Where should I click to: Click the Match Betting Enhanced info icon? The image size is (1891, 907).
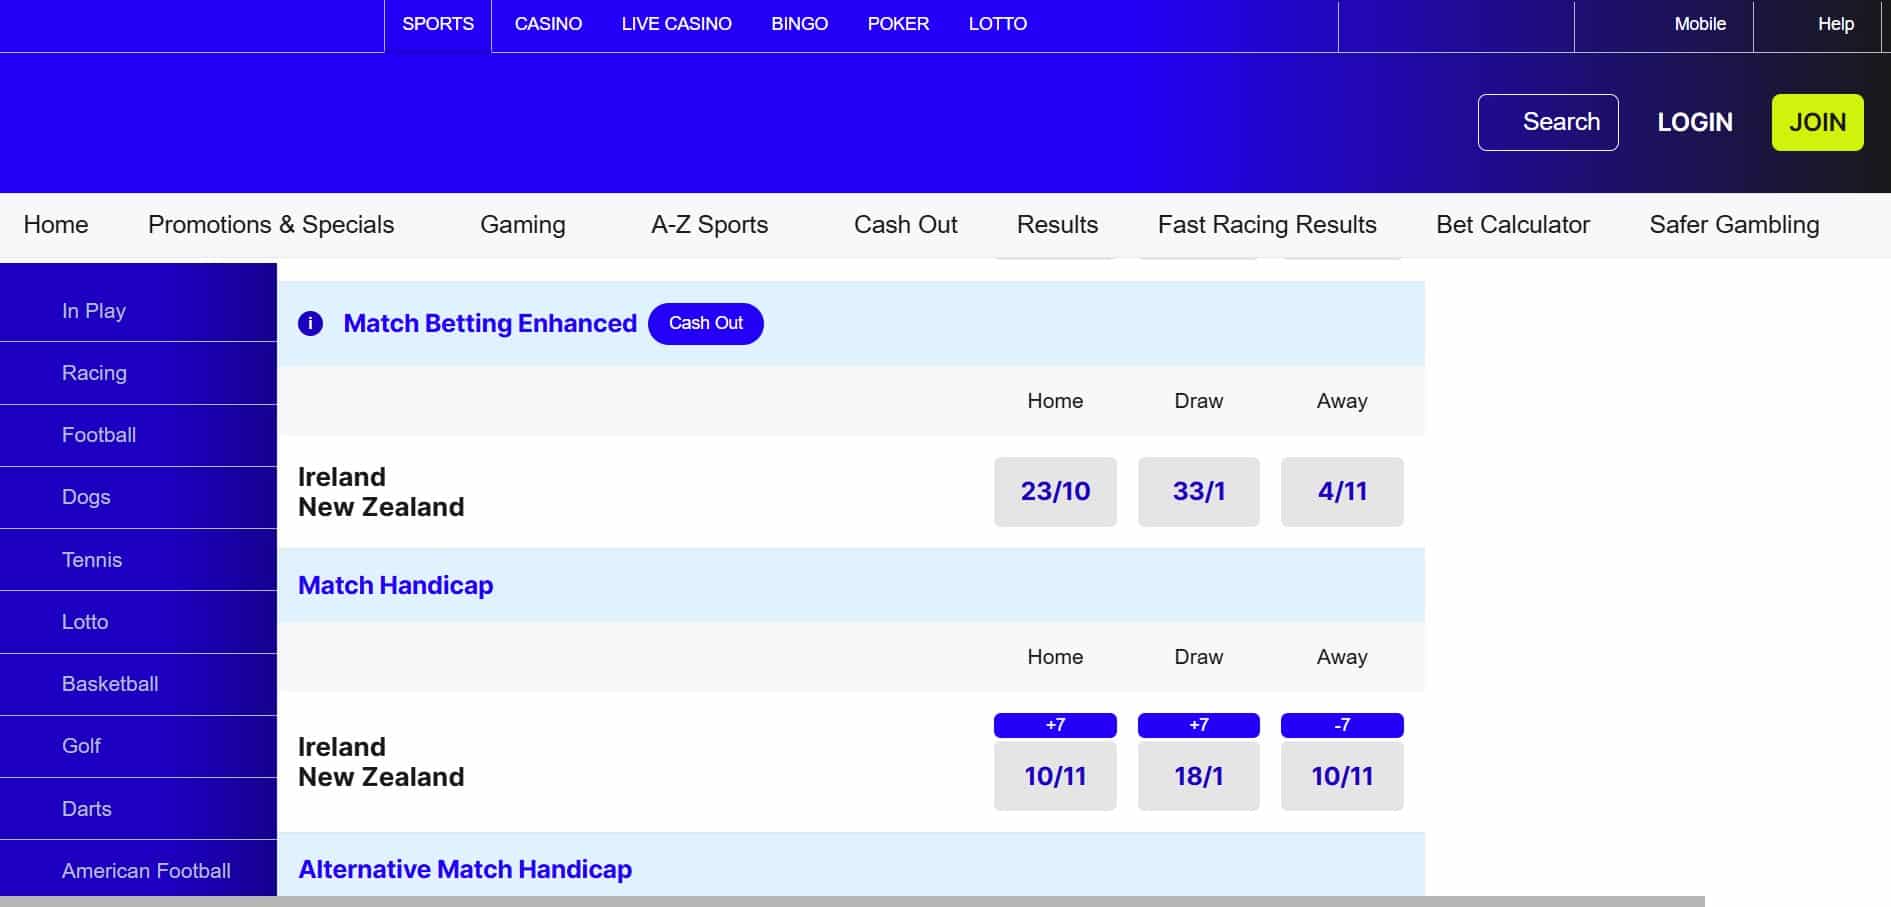(310, 324)
